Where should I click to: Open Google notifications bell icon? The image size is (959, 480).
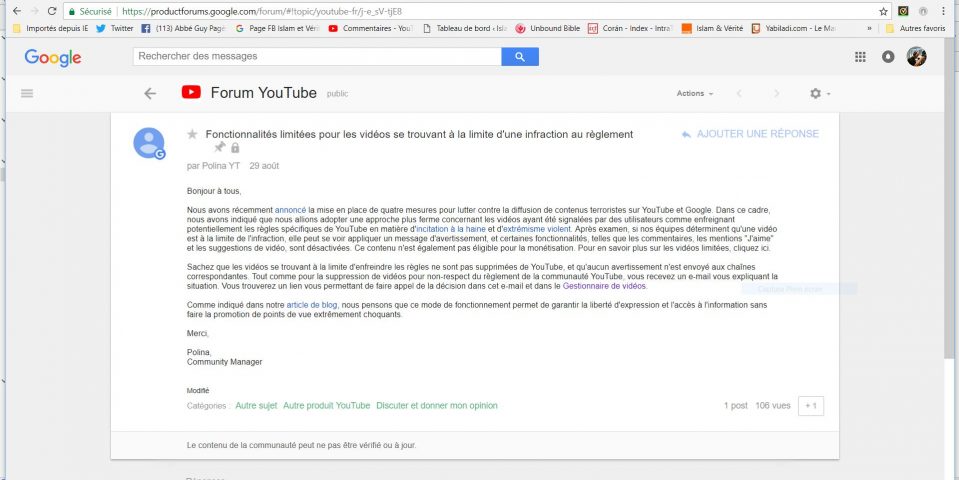pos(888,57)
